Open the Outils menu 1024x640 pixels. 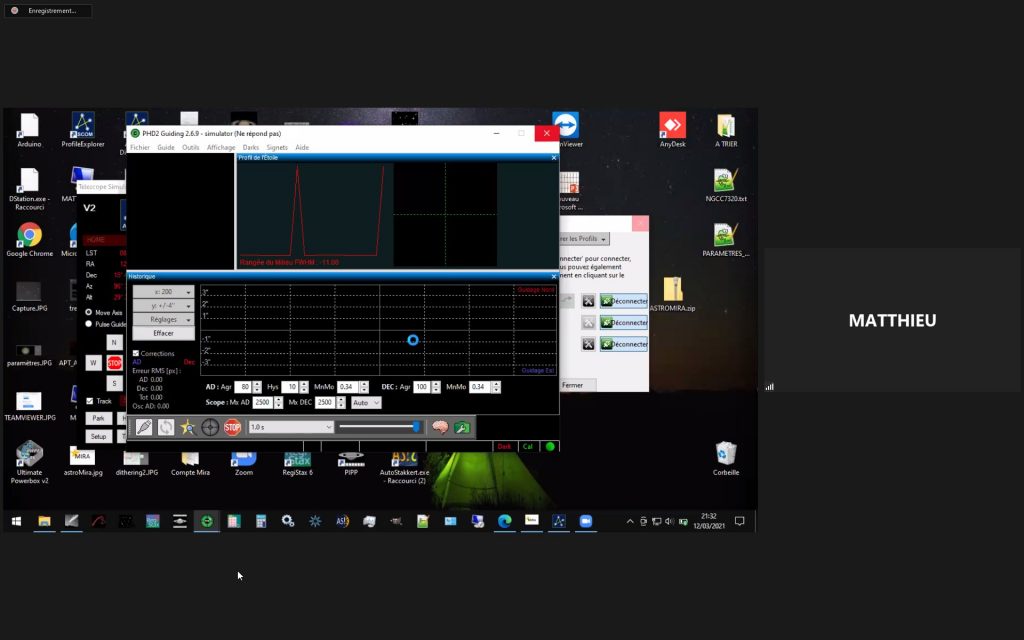191,148
